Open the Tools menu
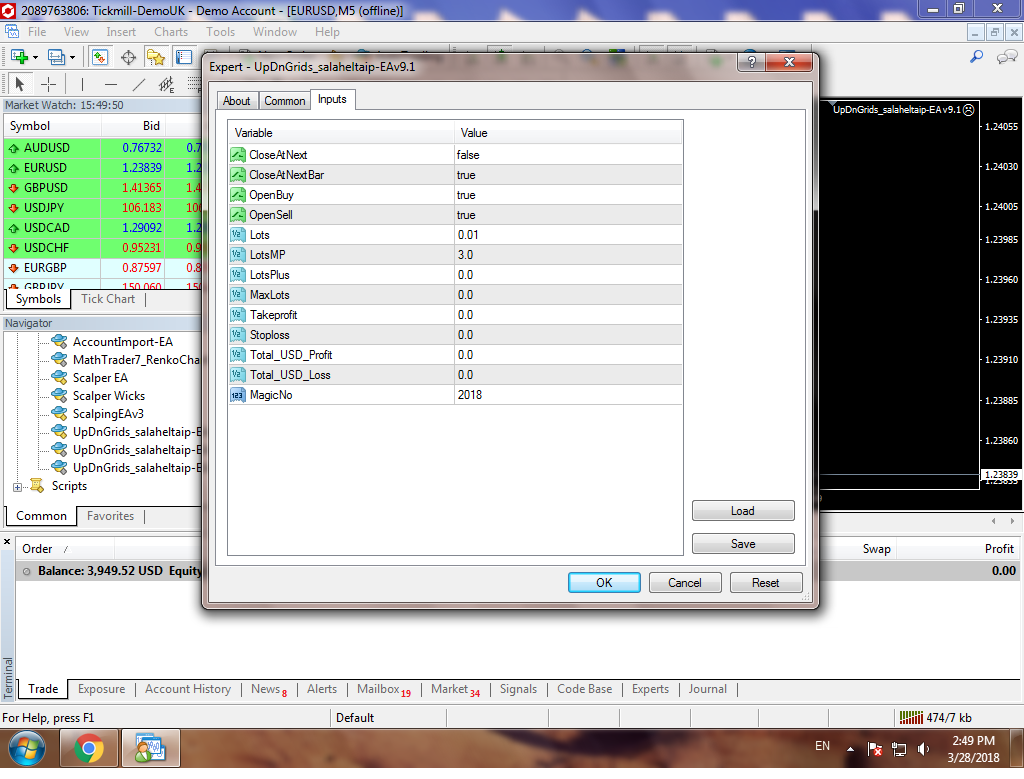1024x779 pixels. tap(221, 31)
